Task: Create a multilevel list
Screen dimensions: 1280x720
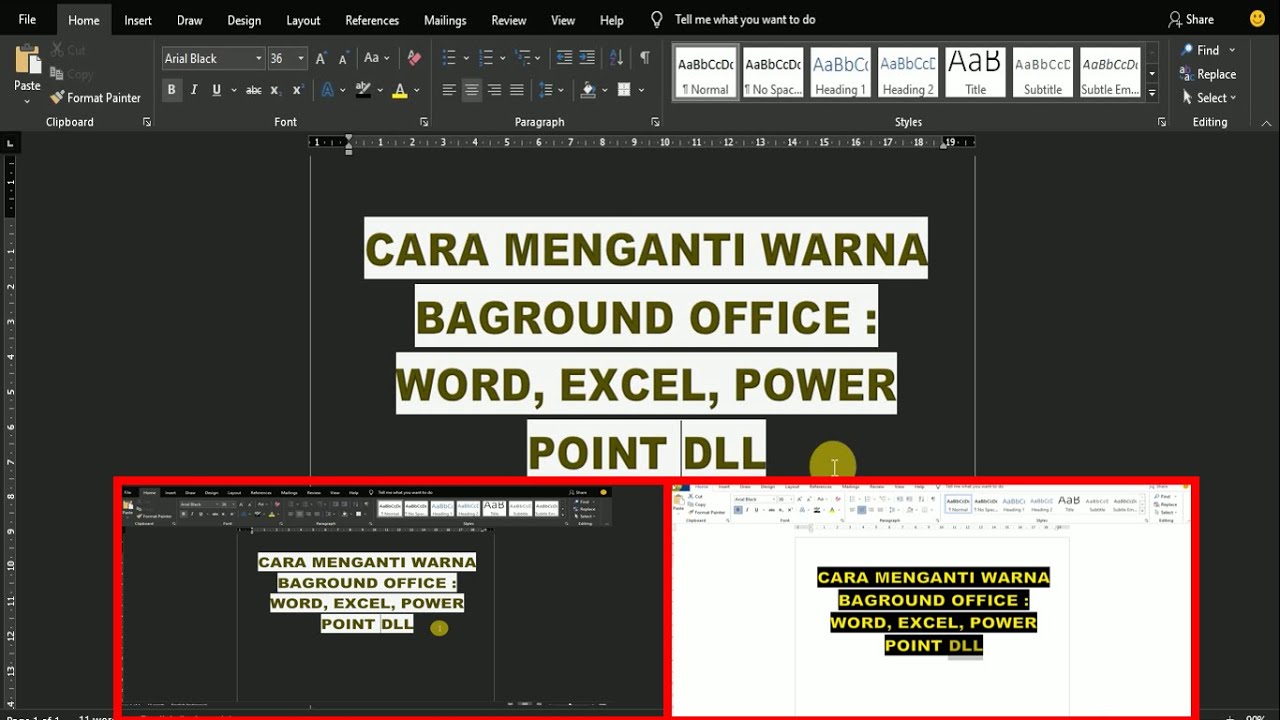Action: (523, 58)
